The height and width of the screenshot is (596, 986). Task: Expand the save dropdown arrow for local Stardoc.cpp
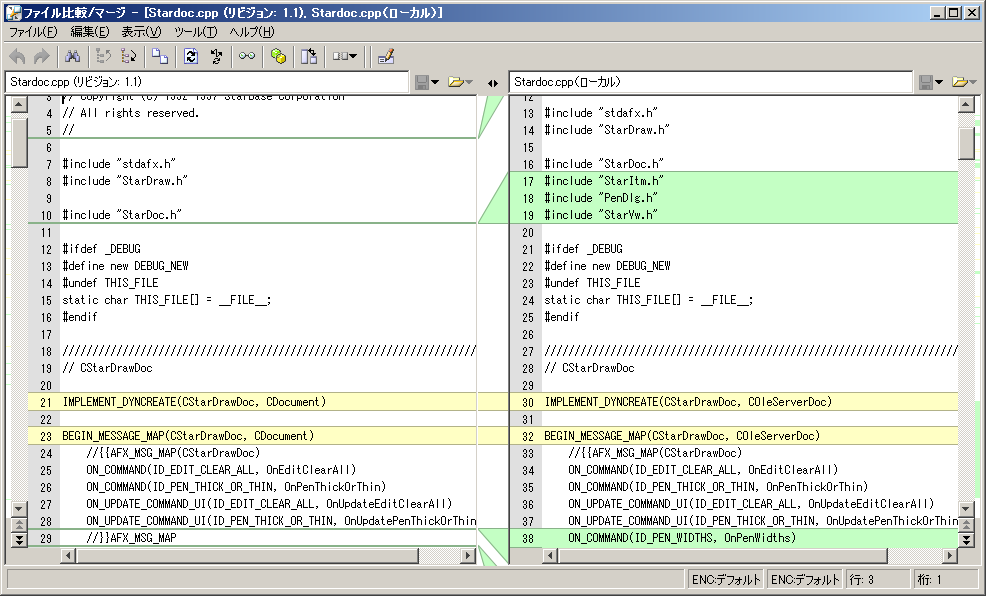(939, 82)
